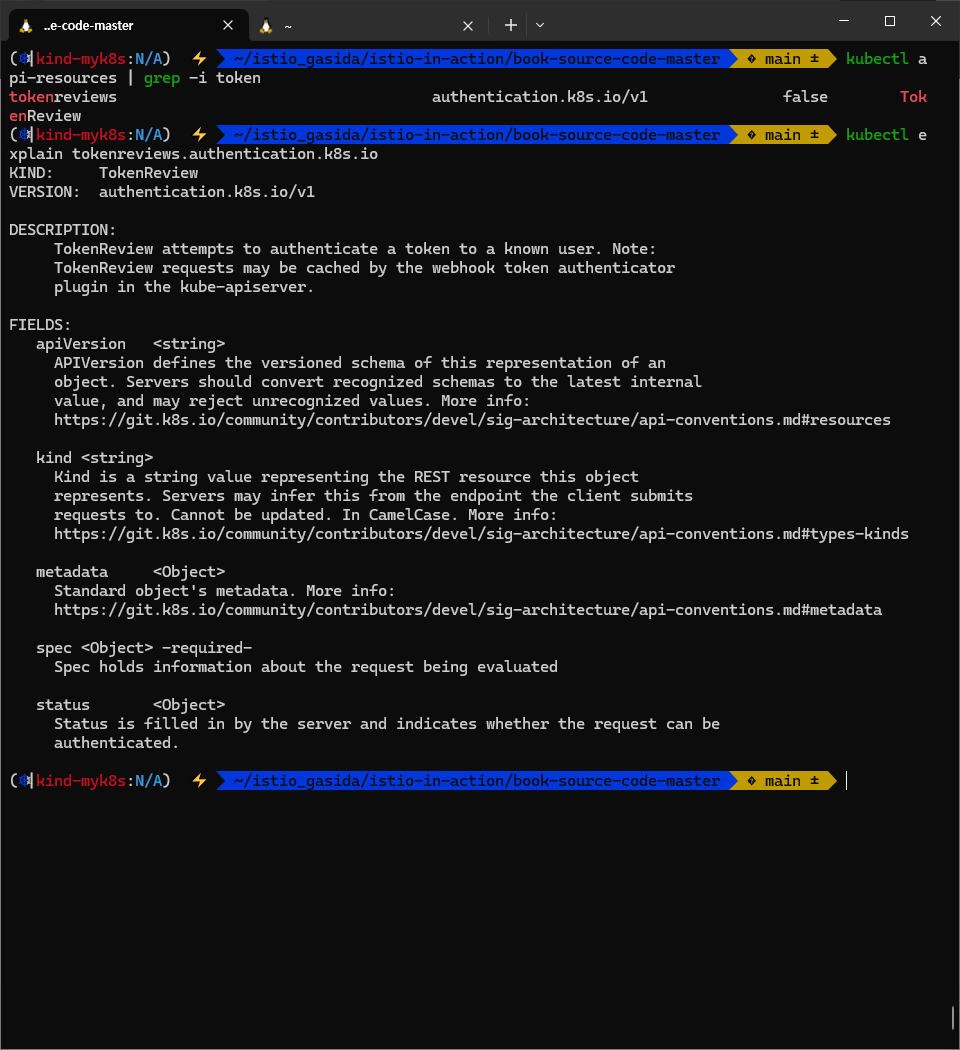
Task: Click the 'VERSION:' label line
Action: [x=162, y=192]
